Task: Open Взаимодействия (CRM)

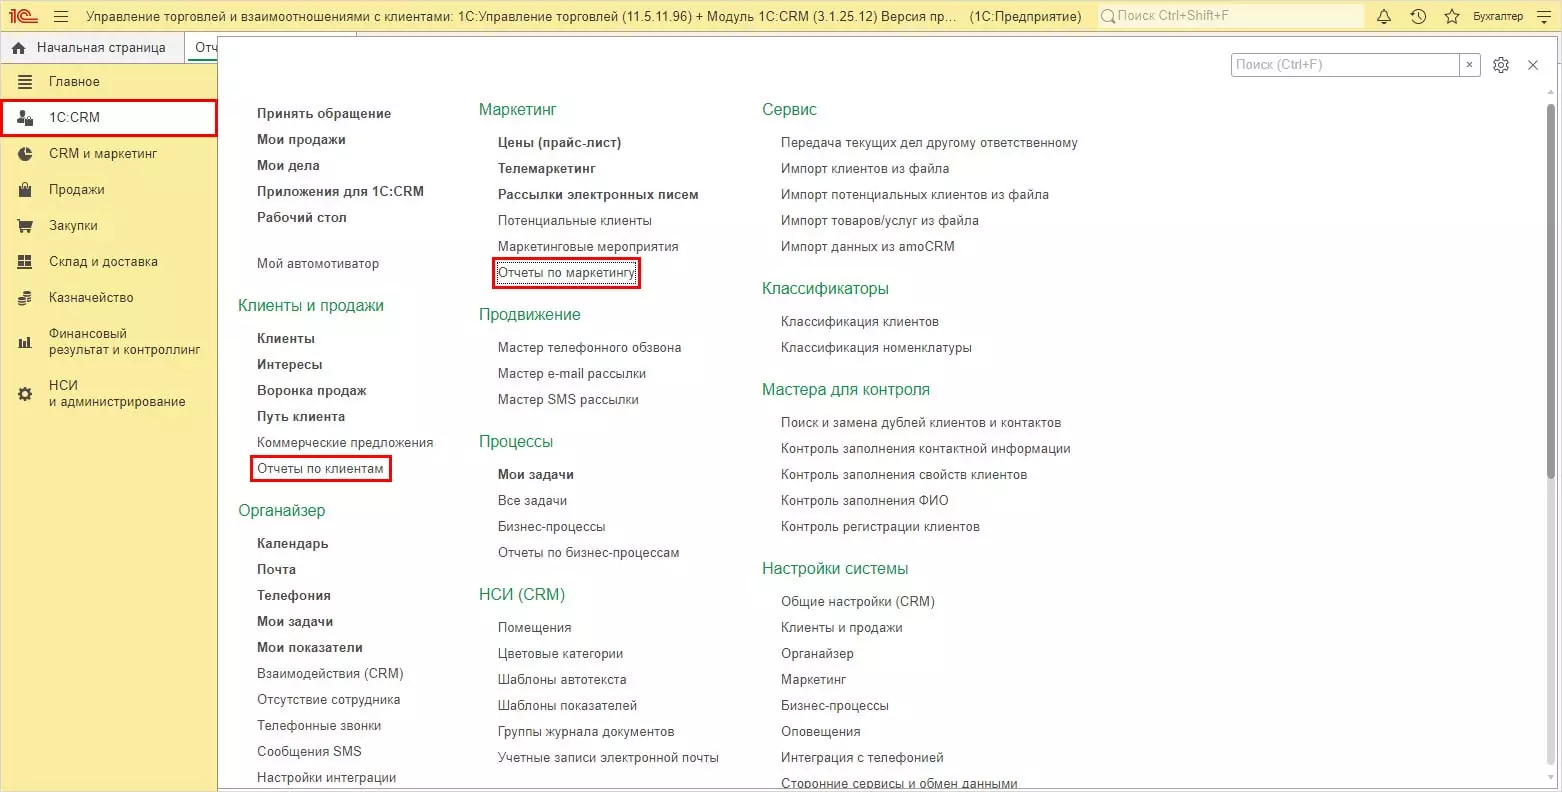Action: [330, 673]
